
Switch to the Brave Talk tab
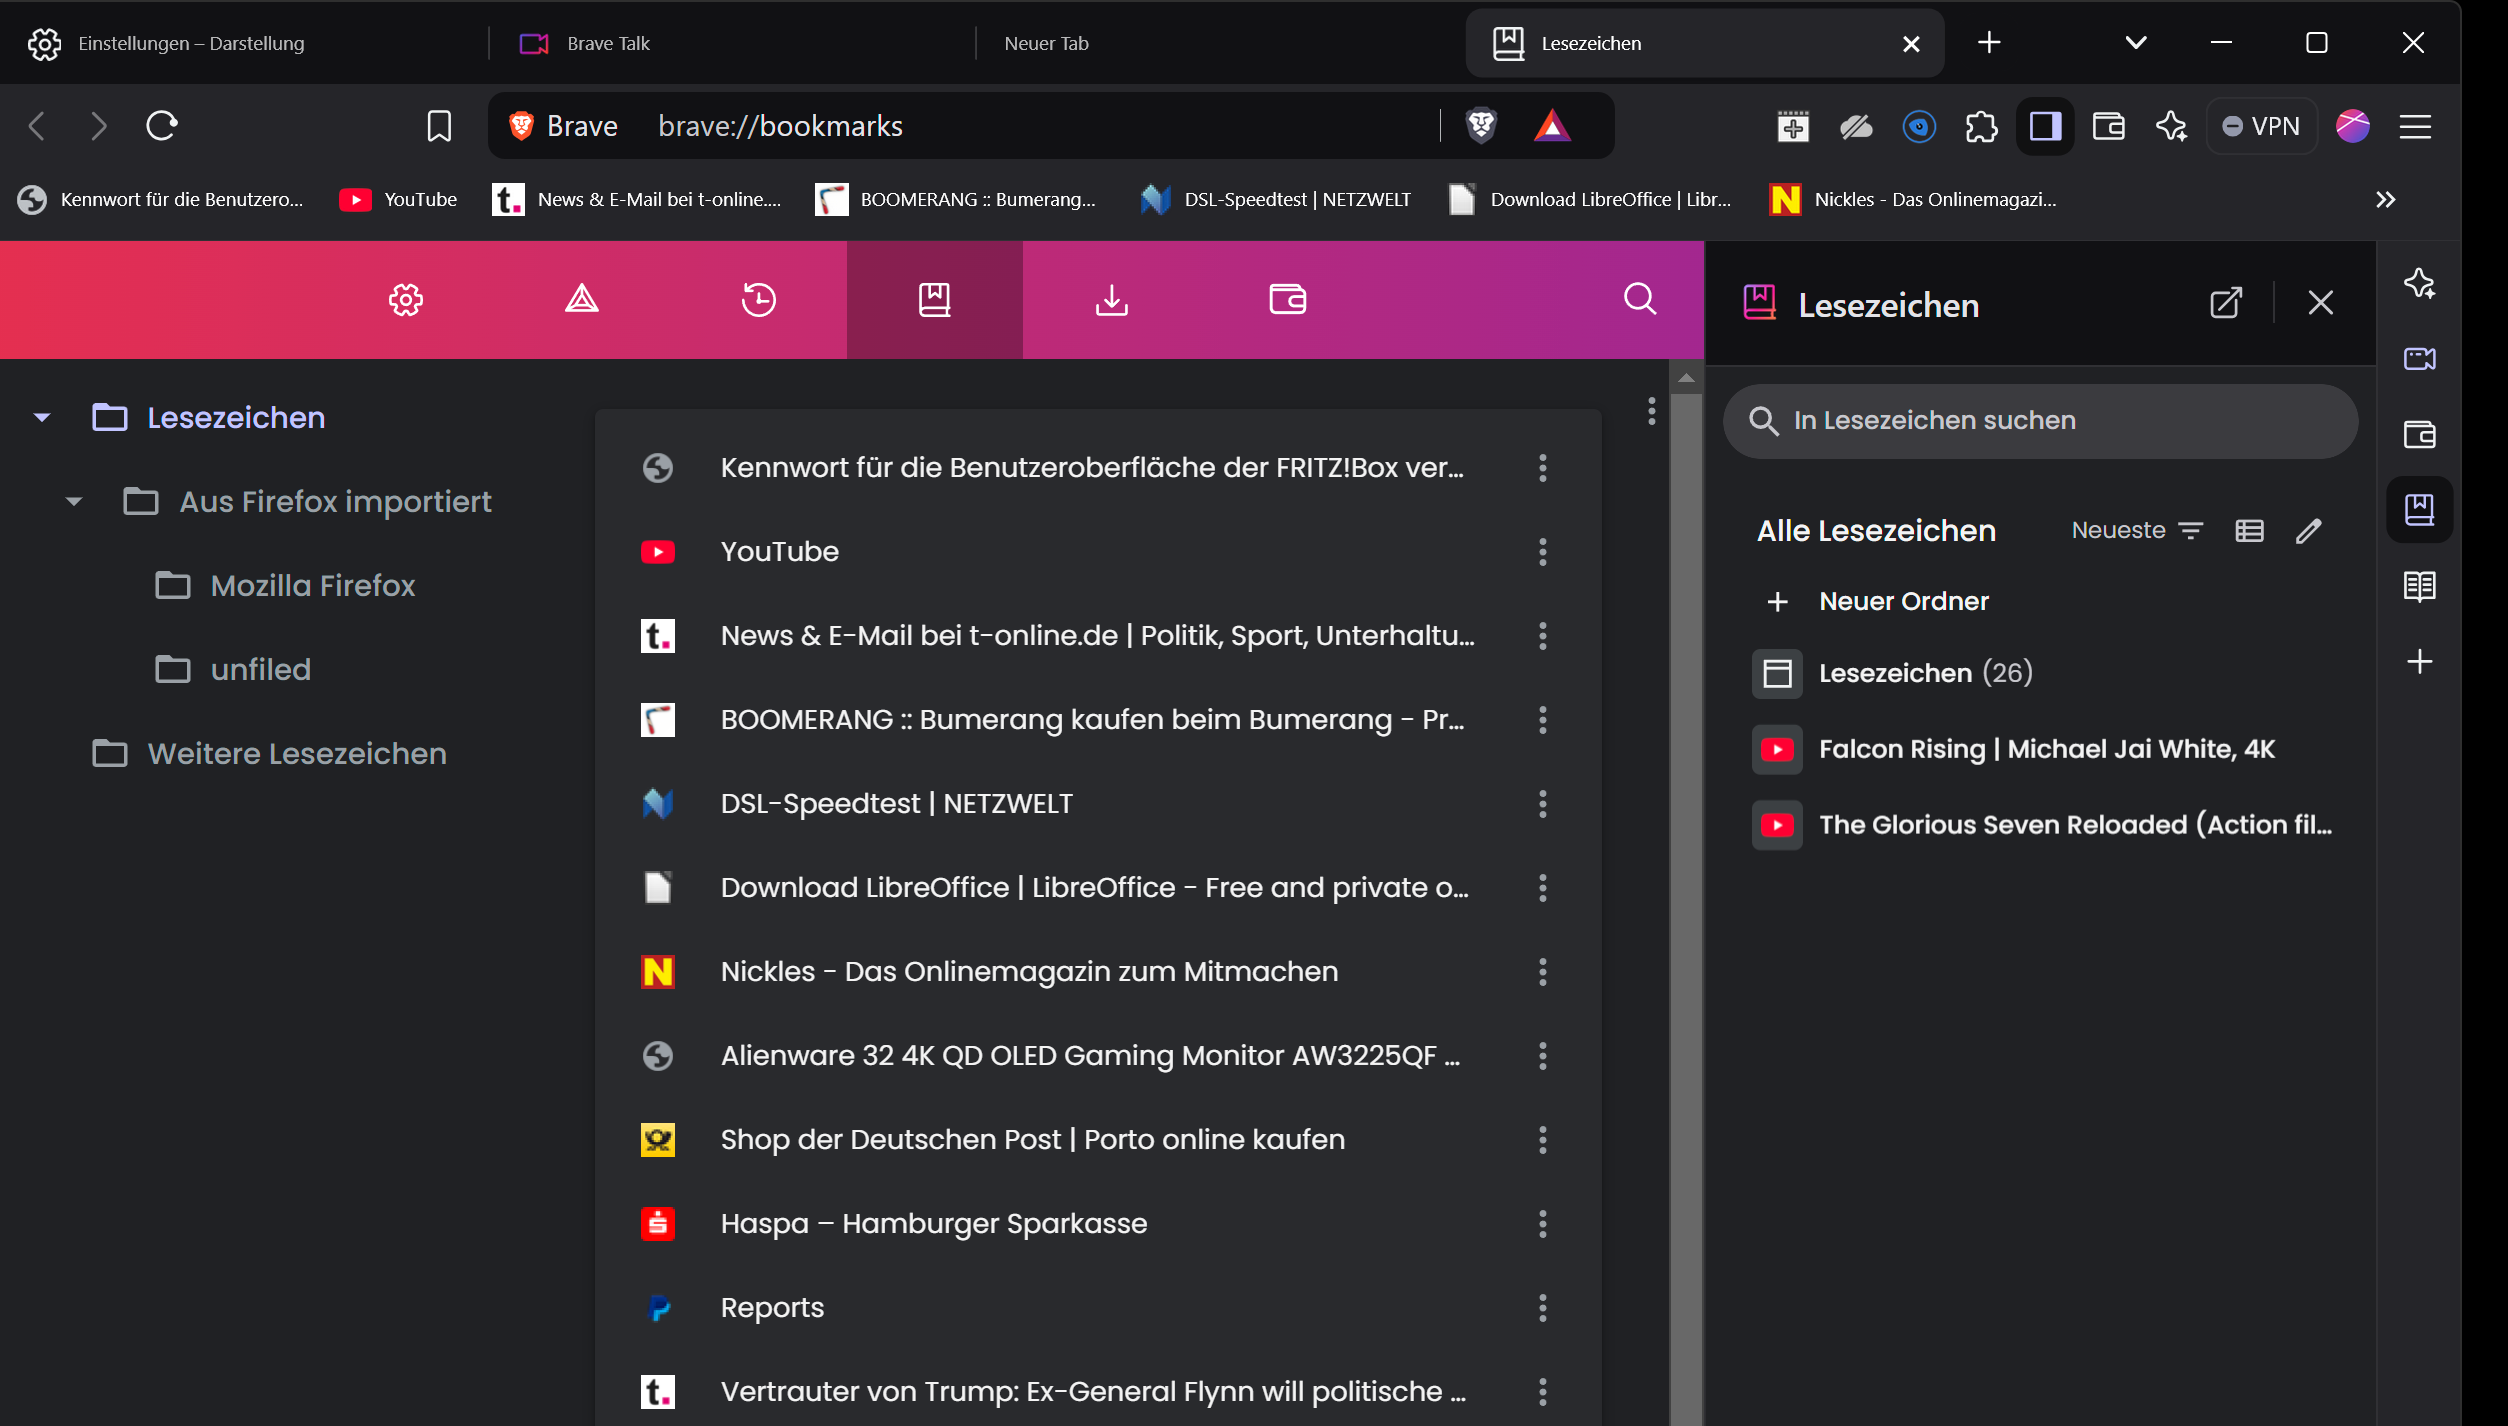click(733, 44)
